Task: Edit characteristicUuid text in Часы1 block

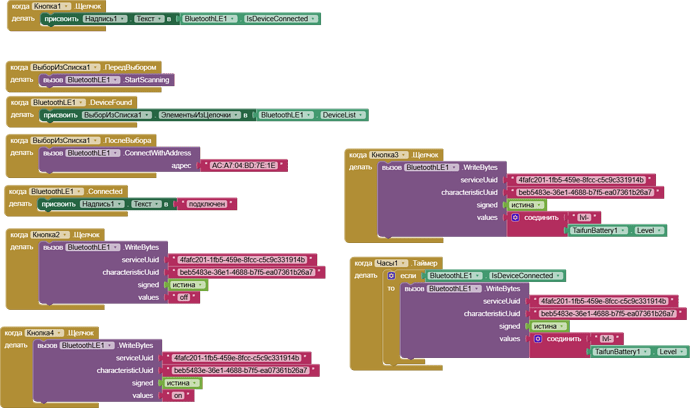Action: click(x=607, y=314)
